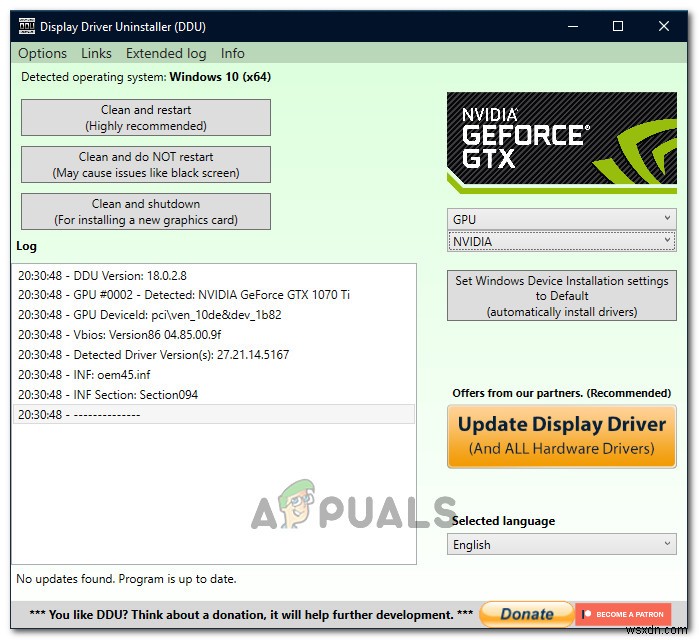Select log line INF: oem45.inf
699x640 pixels.
point(214,375)
